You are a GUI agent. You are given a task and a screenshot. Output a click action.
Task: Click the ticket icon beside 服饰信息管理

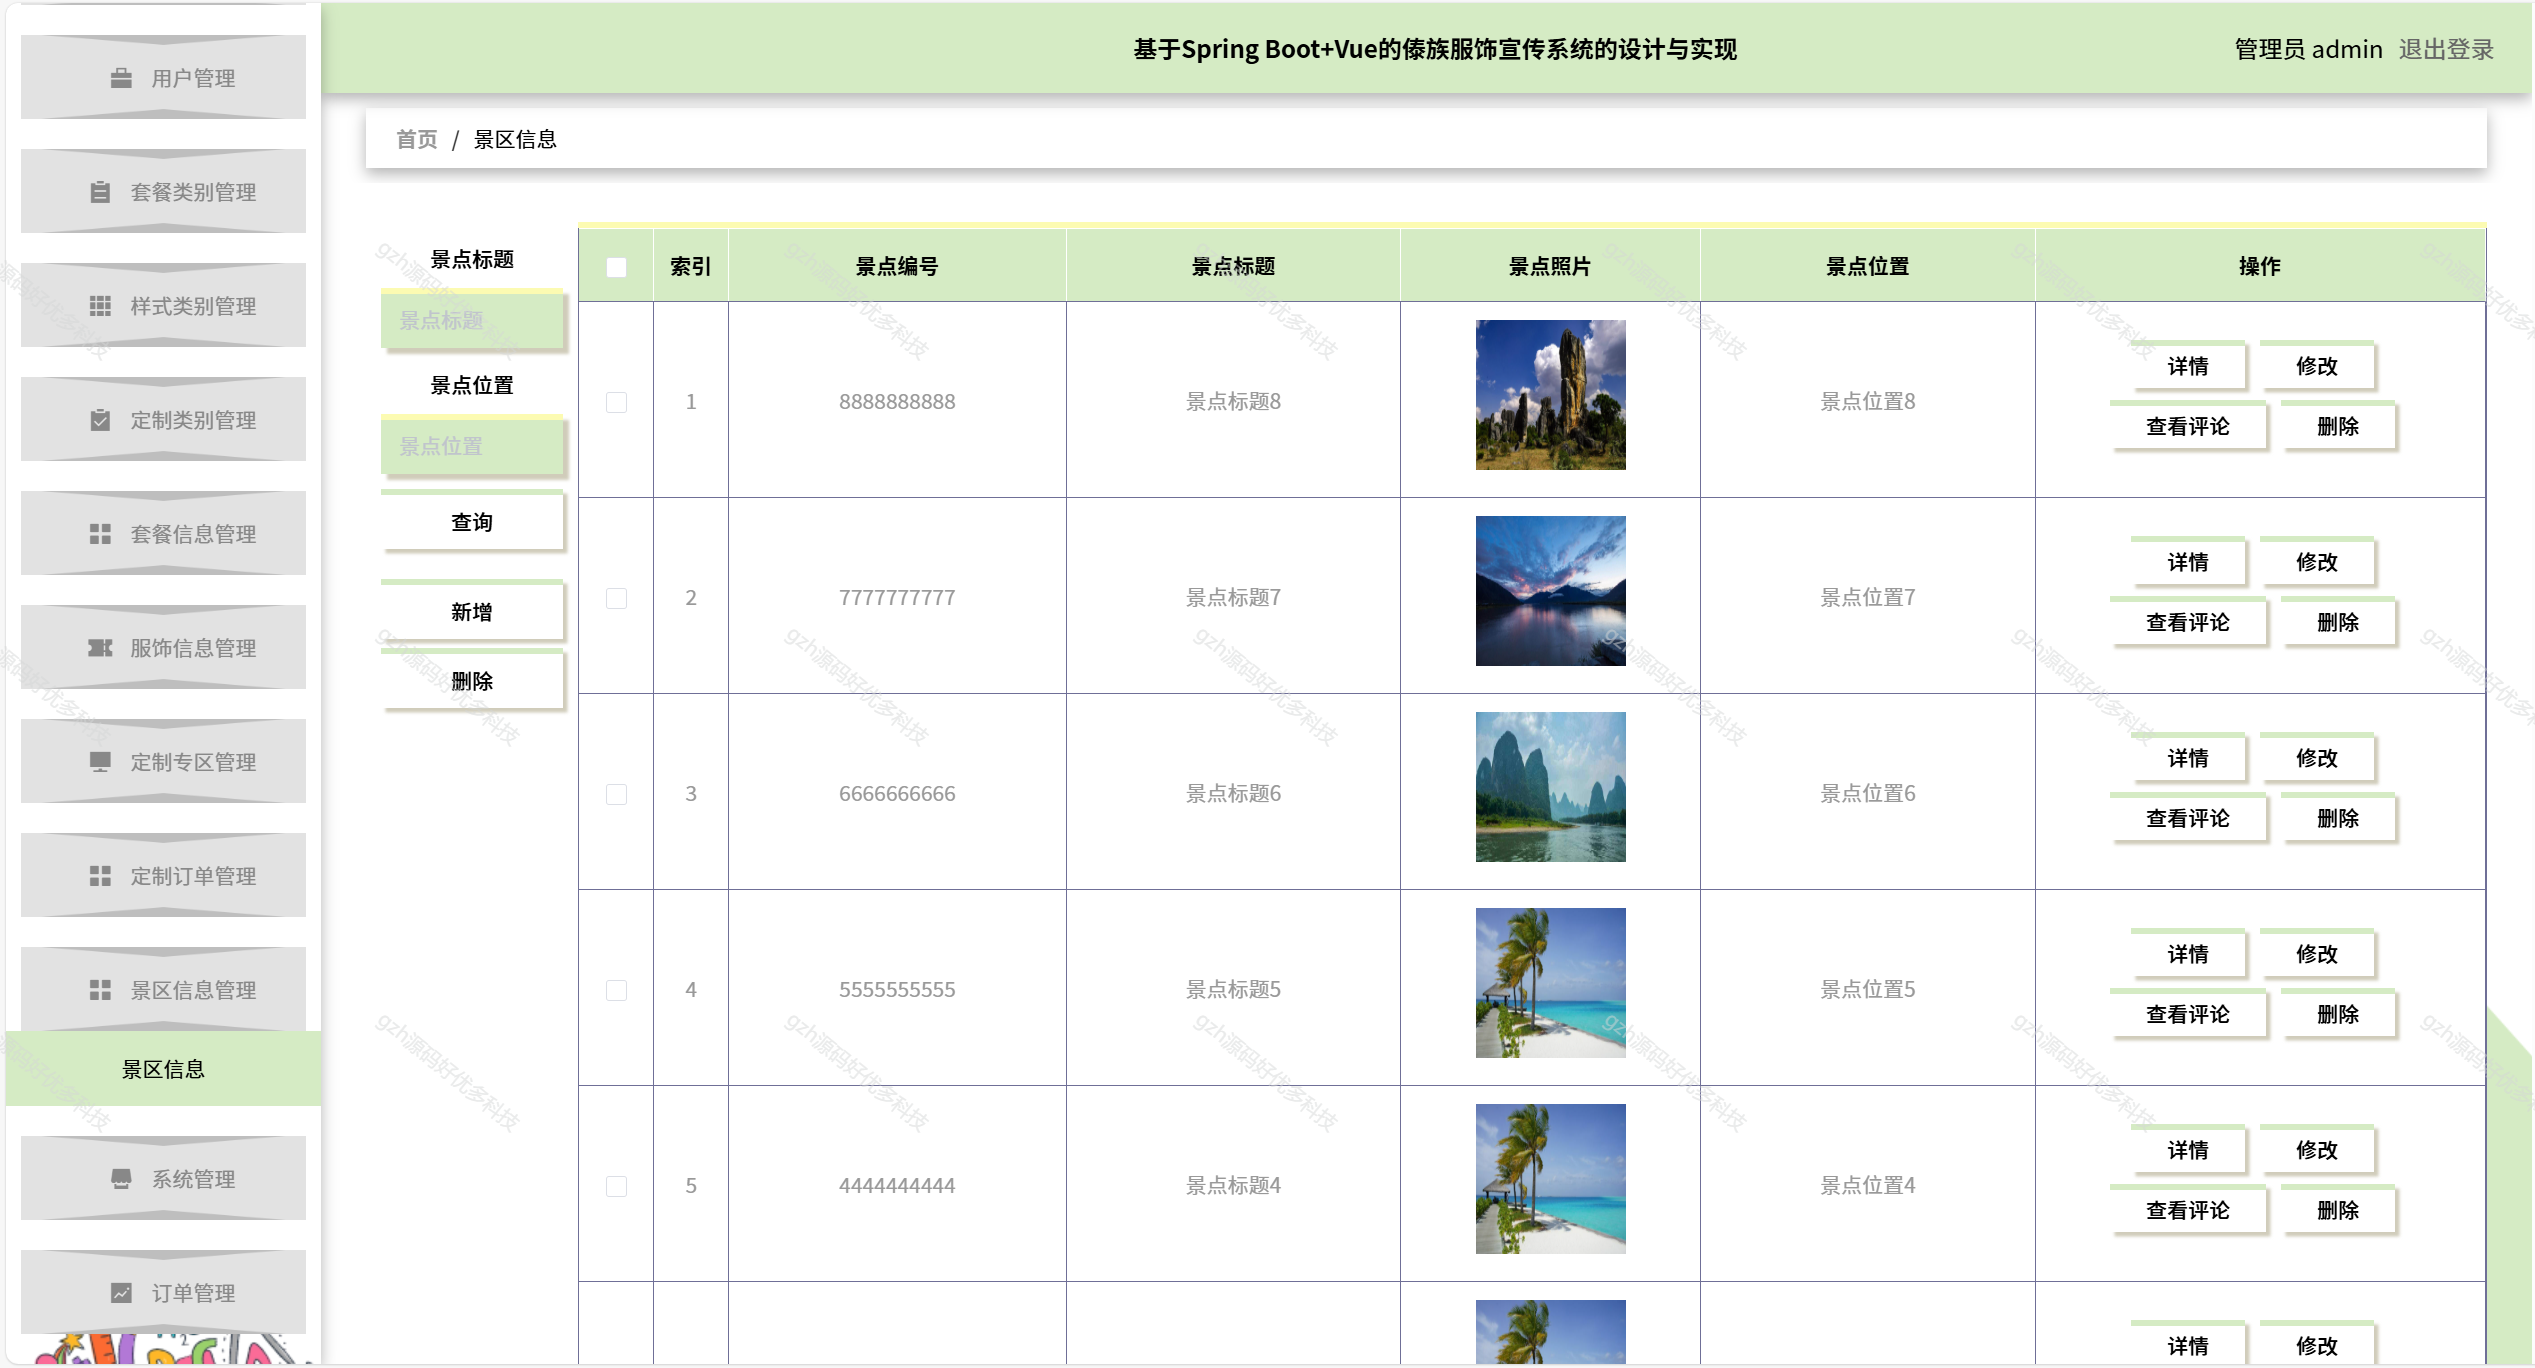click(x=100, y=648)
